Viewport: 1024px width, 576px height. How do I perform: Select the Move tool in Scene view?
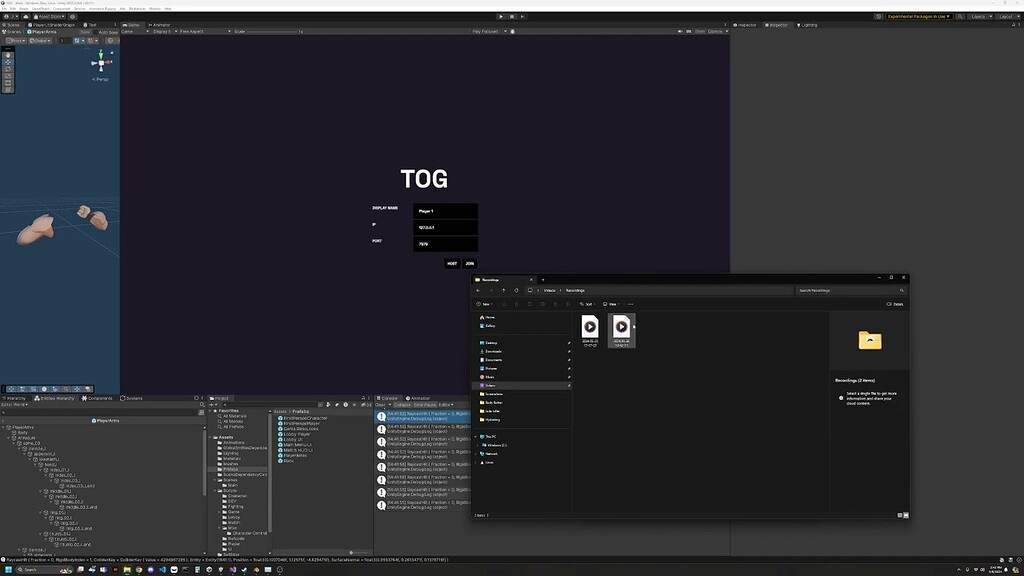8,62
